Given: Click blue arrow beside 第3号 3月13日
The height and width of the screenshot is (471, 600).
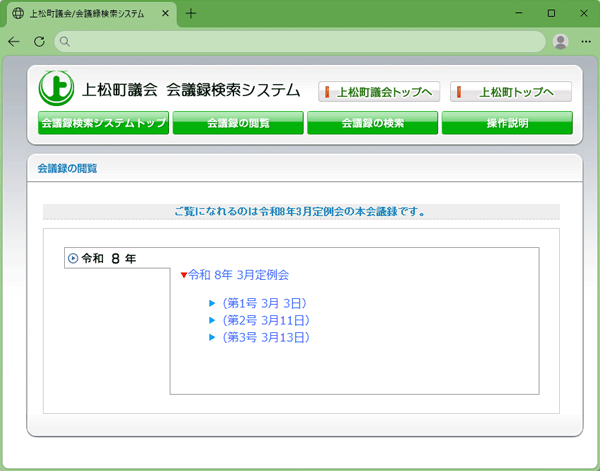Looking at the screenshot, I should coord(212,337).
